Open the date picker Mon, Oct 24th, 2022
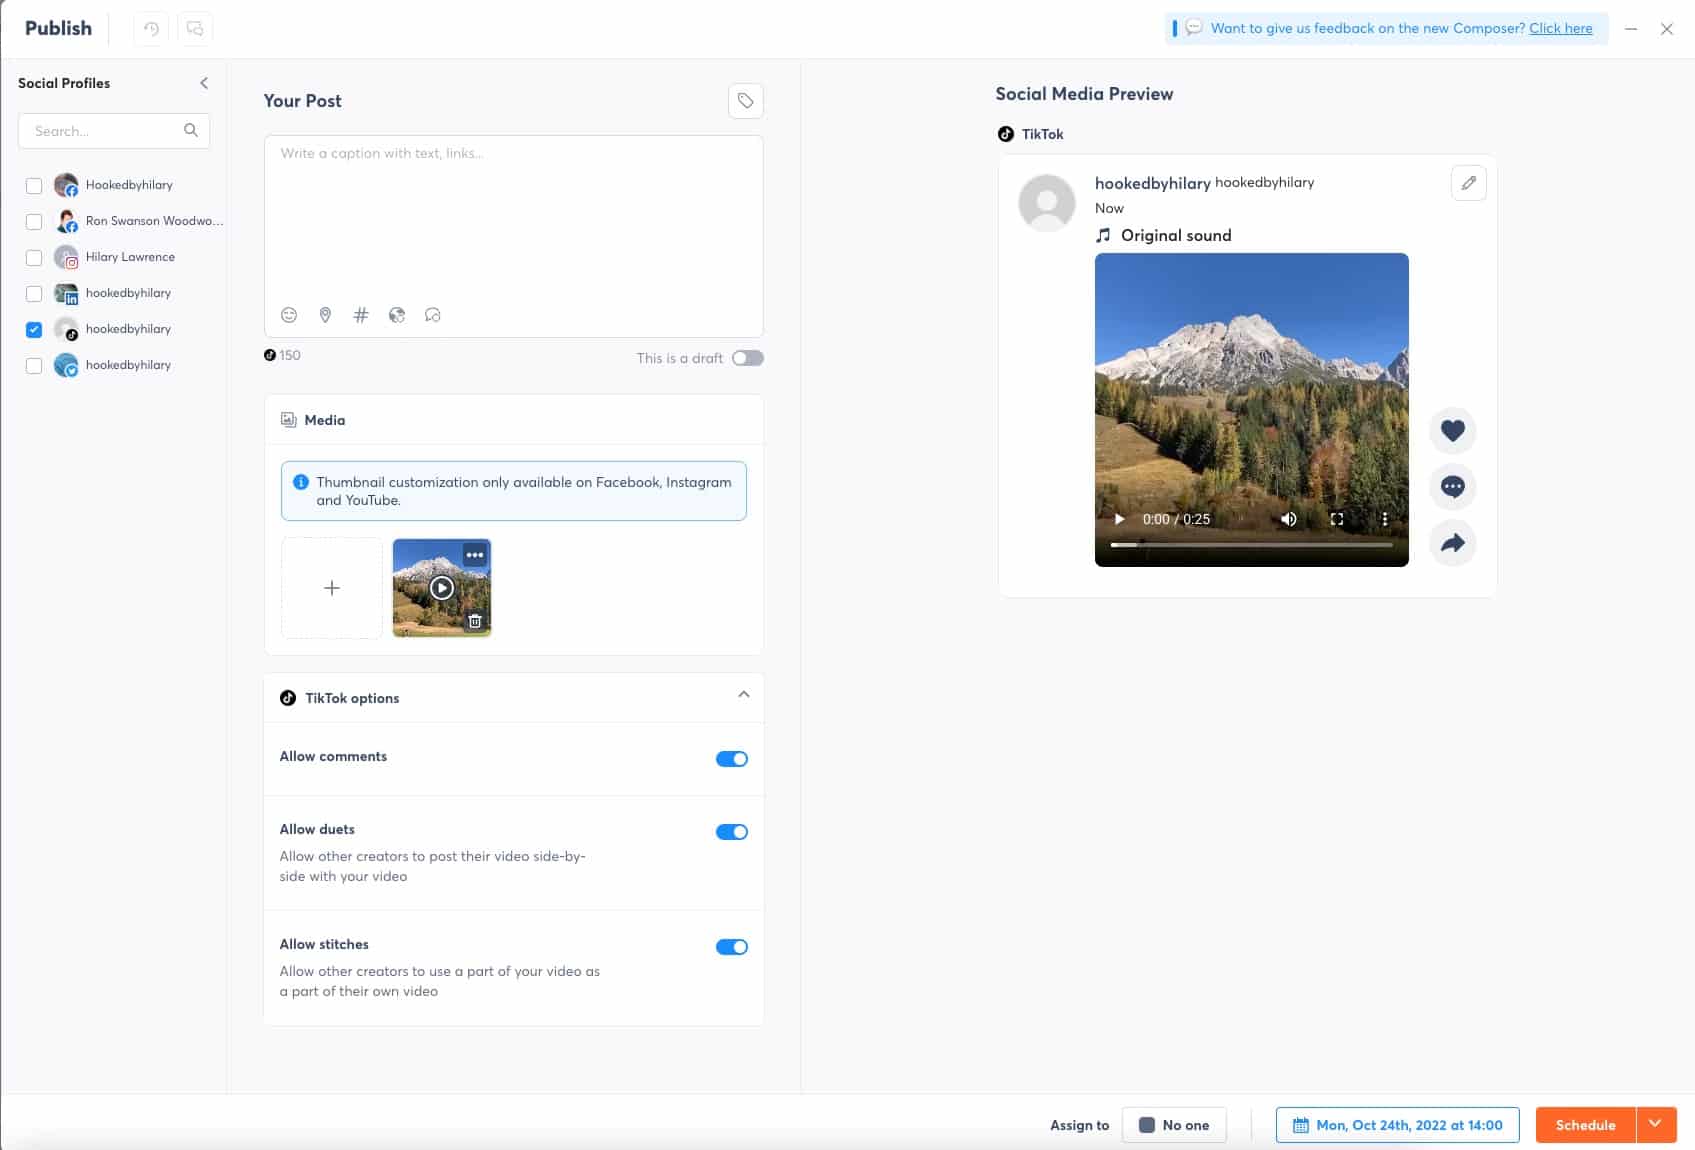The width and height of the screenshot is (1695, 1150). tap(1398, 1125)
